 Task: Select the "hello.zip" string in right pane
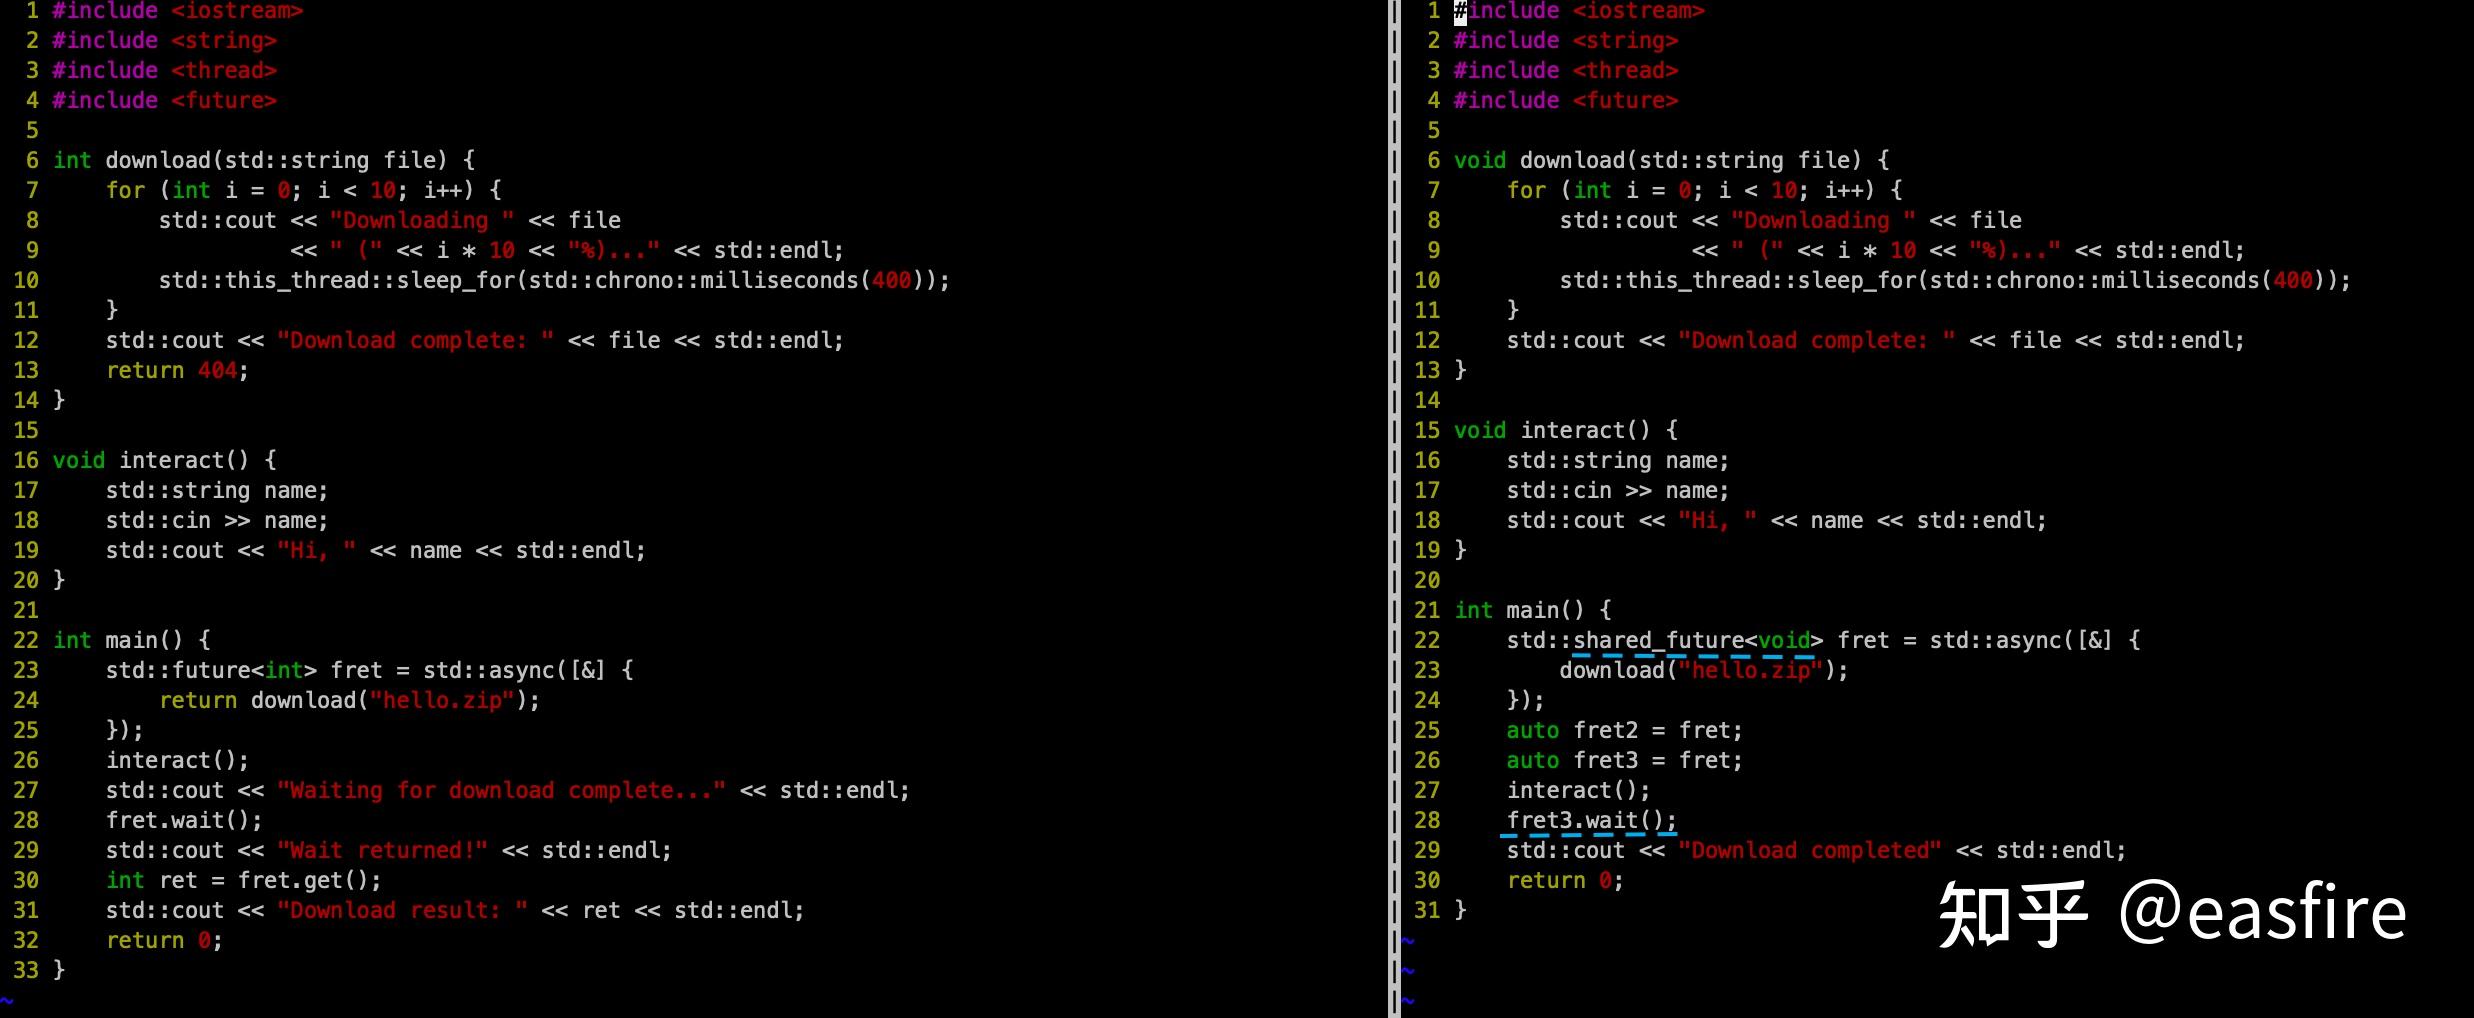point(1752,670)
